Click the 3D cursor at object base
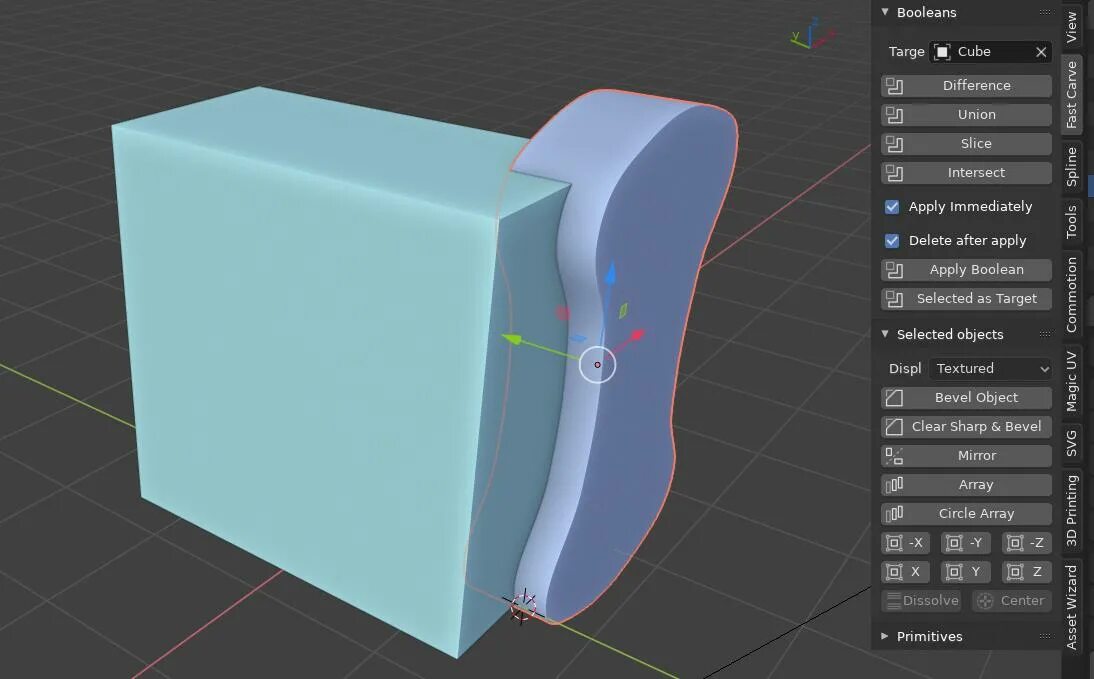 point(523,607)
